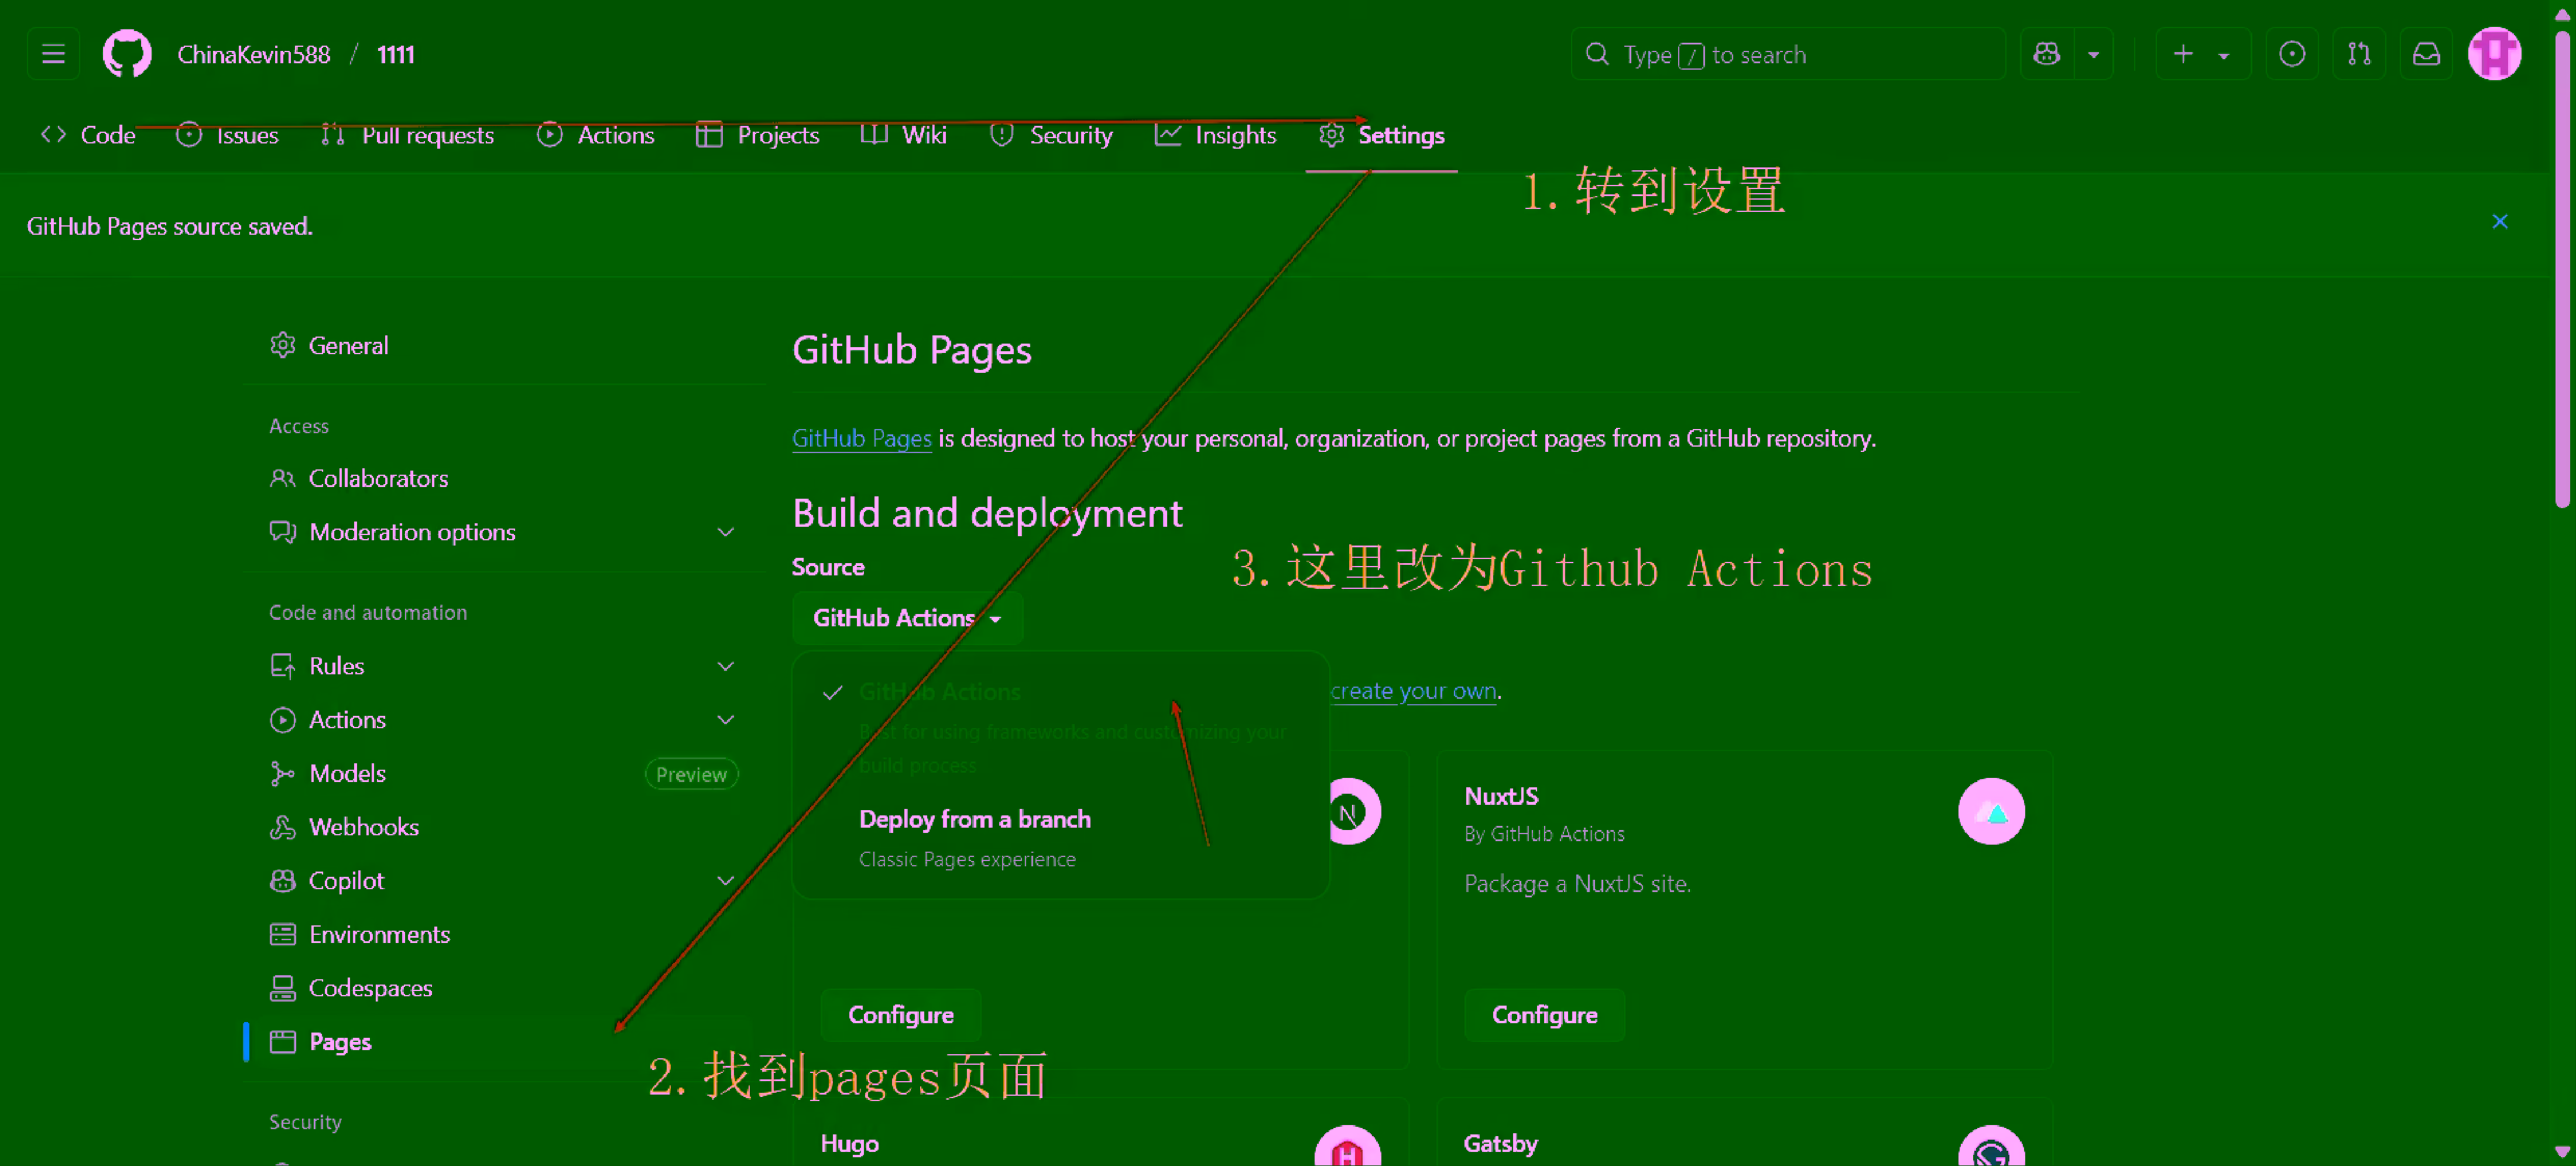This screenshot has height=1166, width=2576.
Task: Open the user avatar menu
Action: pos(2494,54)
